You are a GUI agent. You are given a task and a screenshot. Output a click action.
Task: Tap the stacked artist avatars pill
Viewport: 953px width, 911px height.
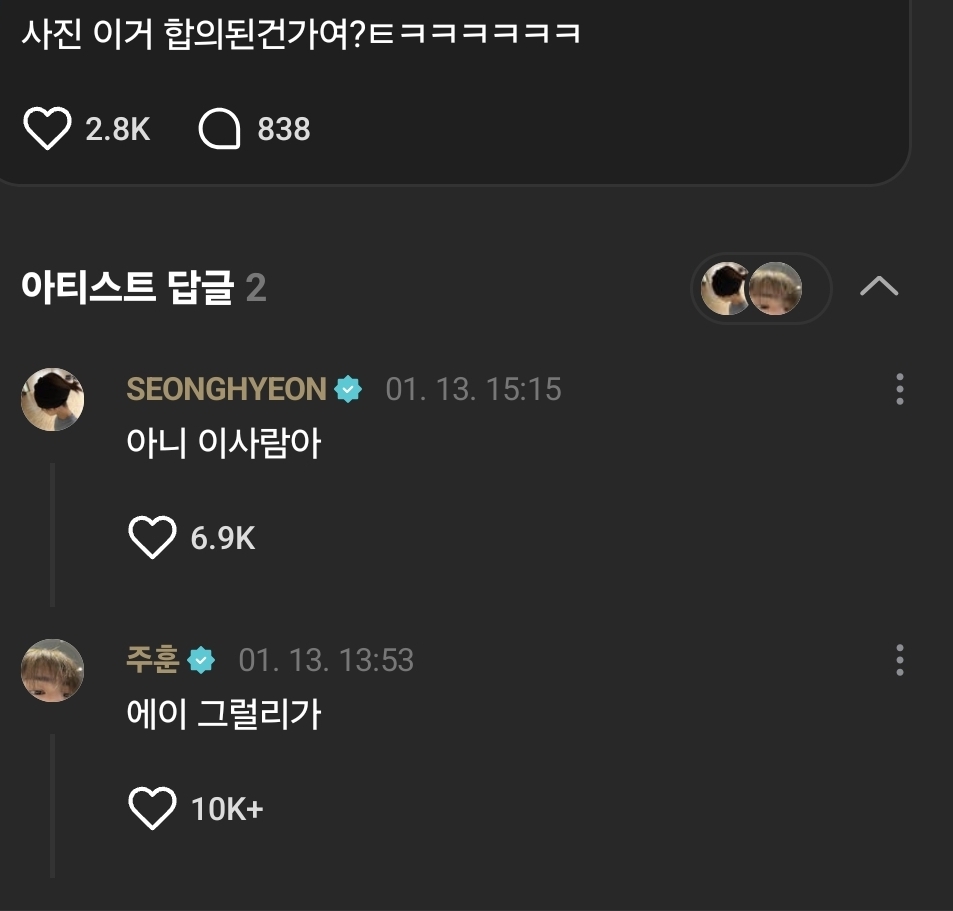[x=761, y=289]
